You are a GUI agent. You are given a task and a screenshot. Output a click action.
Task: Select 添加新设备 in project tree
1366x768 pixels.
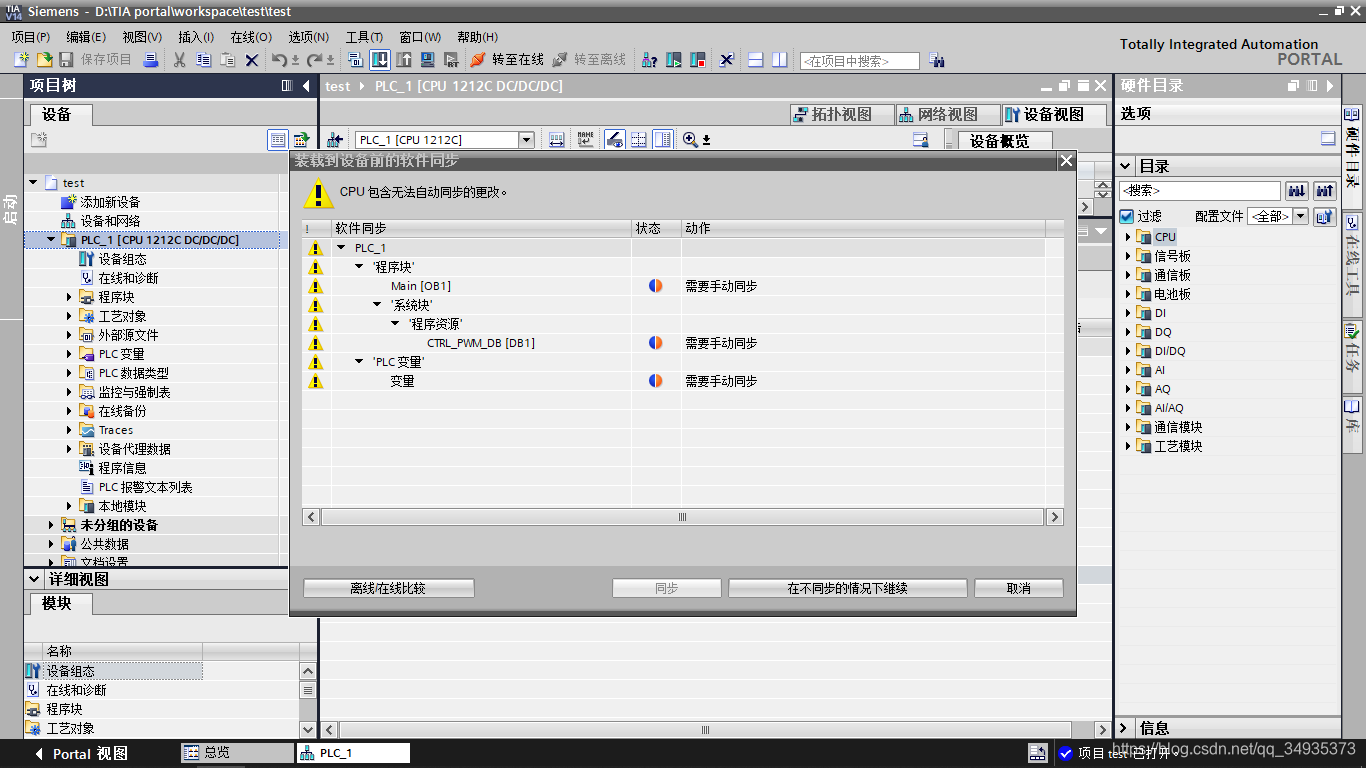pyautogui.click(x=110, y=202)
